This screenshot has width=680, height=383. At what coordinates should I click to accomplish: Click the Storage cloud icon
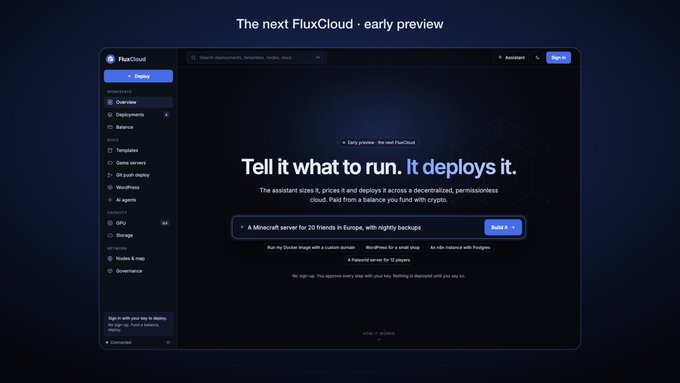110,235
